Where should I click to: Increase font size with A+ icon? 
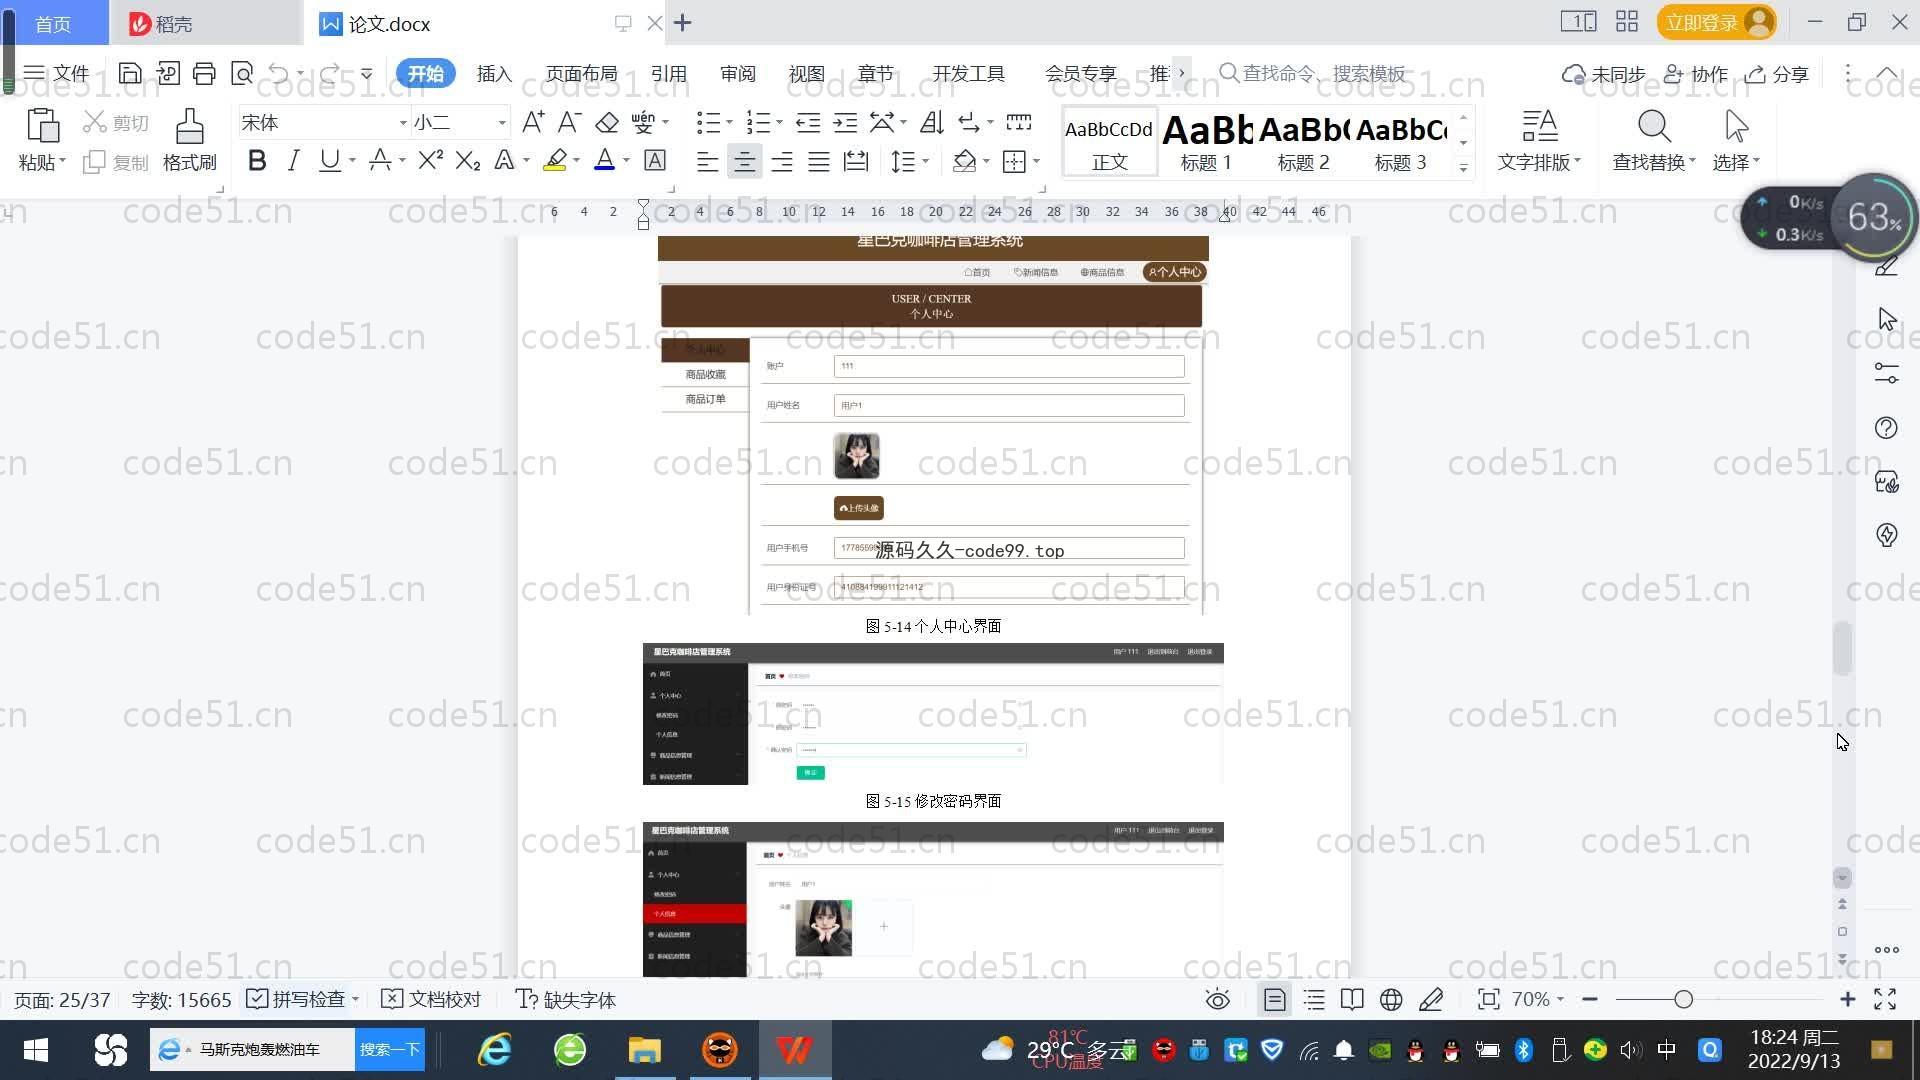point(533,122)
